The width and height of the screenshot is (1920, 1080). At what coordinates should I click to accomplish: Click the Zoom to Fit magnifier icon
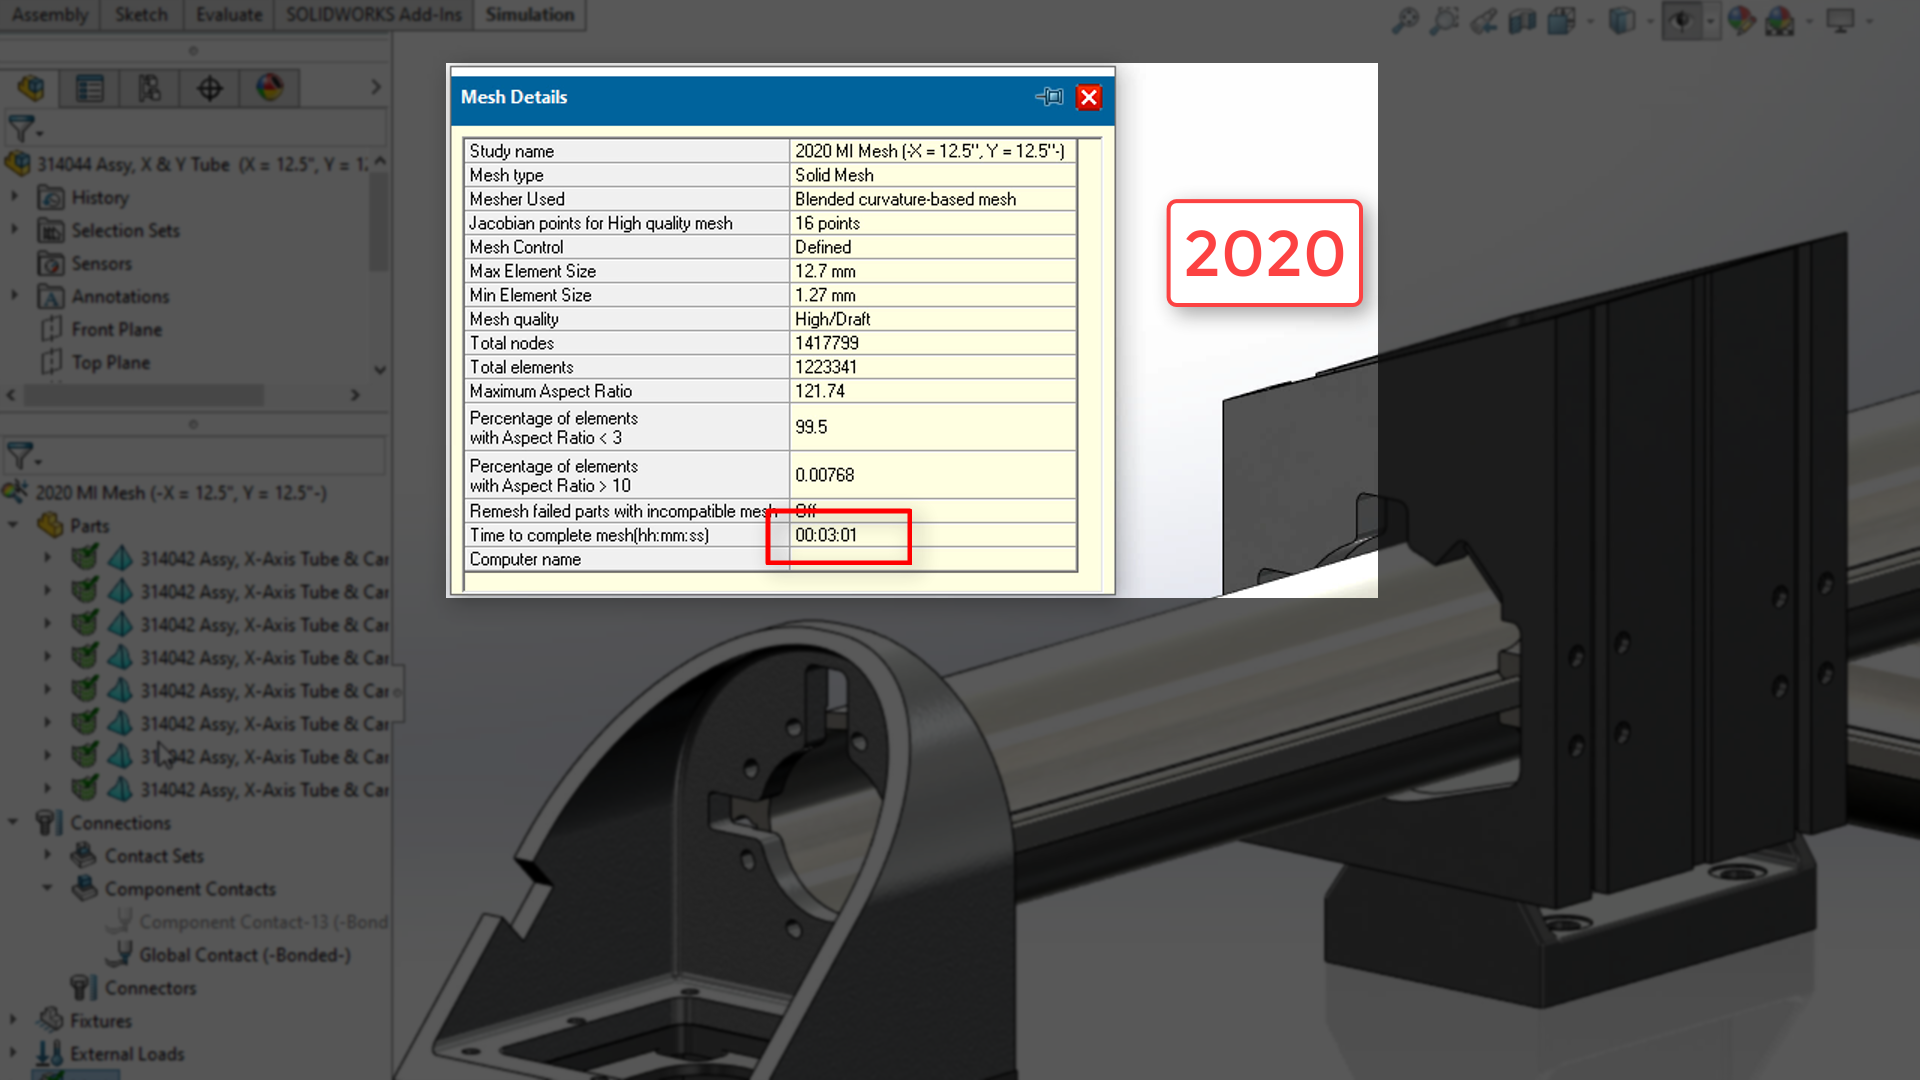(1405, 20)
